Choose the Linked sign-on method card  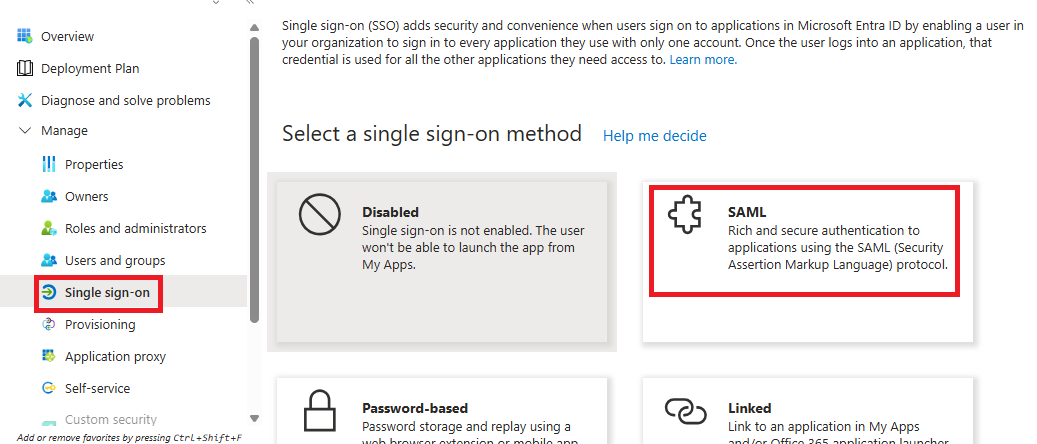click(808, 411)
